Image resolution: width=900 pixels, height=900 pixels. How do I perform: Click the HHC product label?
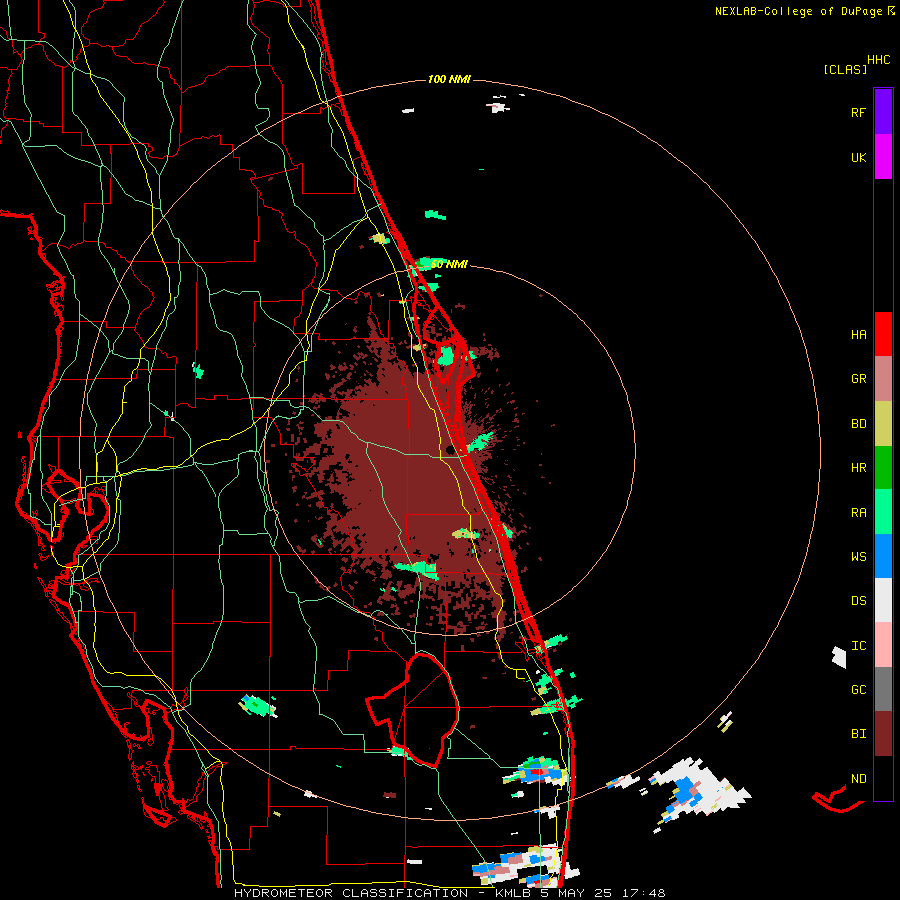878,60
